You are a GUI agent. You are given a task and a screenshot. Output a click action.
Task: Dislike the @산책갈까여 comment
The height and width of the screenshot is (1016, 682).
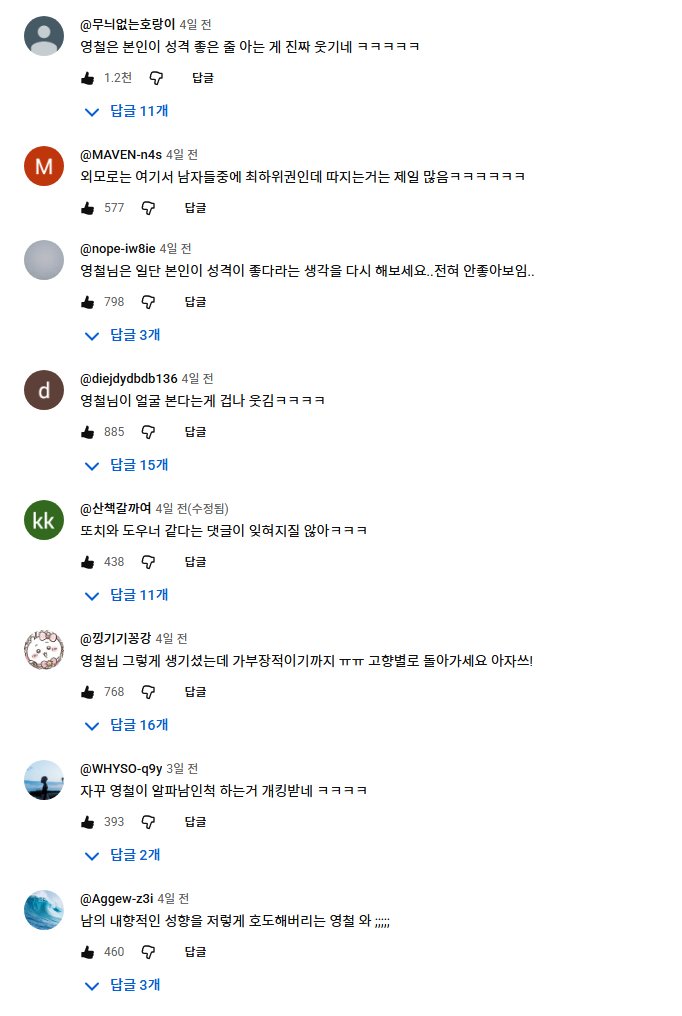(149, 562)
